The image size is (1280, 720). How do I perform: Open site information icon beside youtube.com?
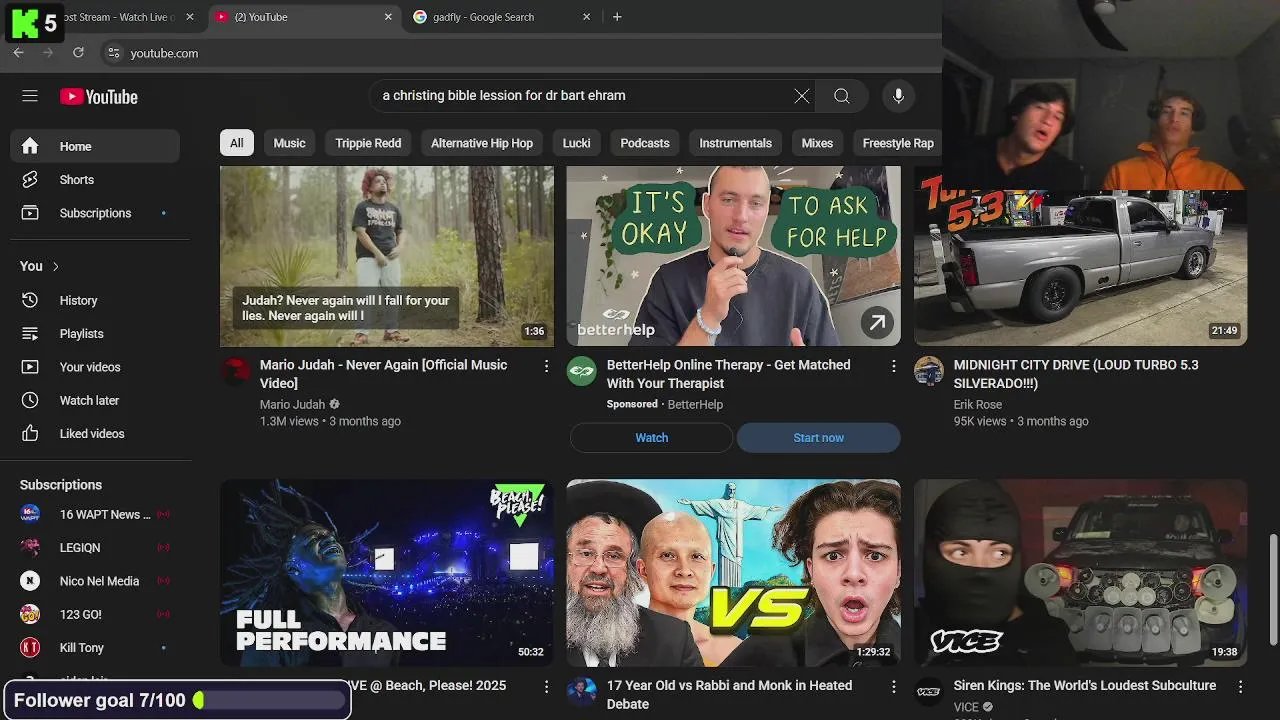113,53
